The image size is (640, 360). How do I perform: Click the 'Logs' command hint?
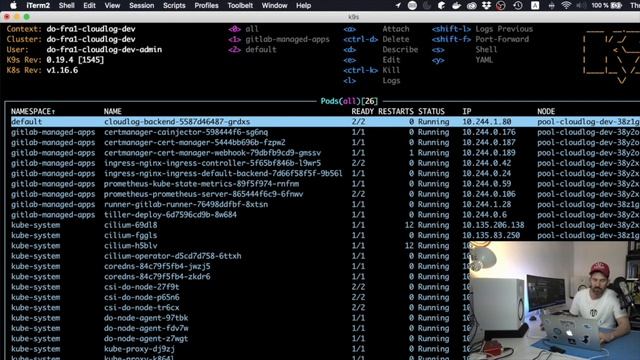pyautogui.click(x=391, y=80)
